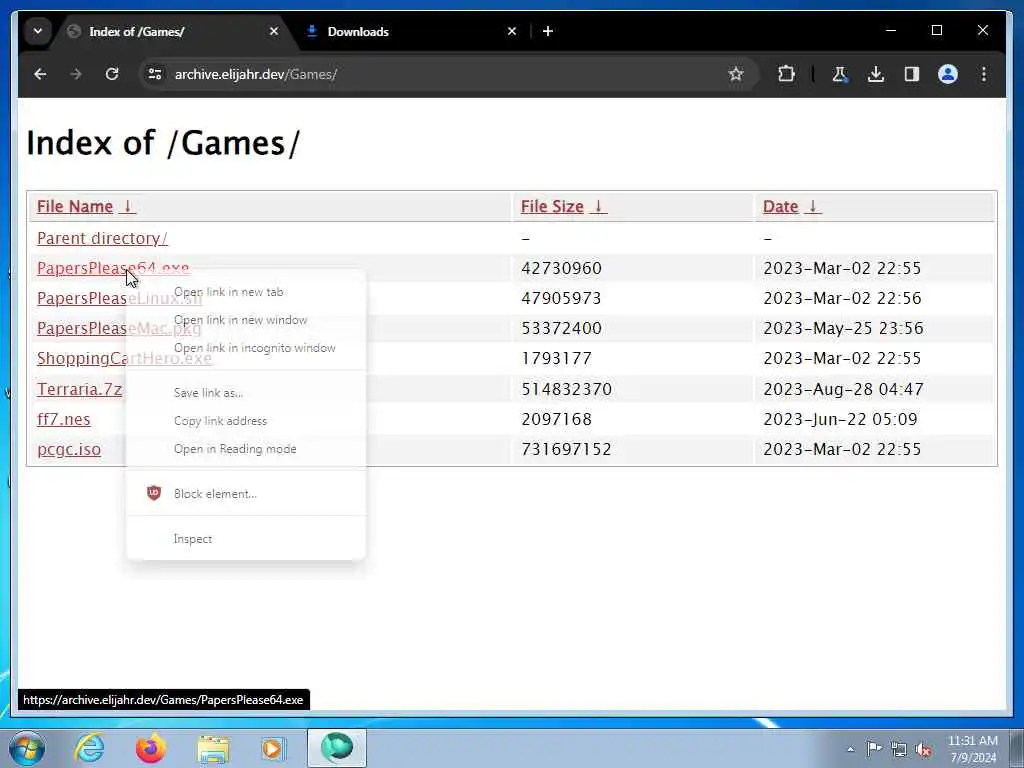Click file size 47905973

(561, 298)
